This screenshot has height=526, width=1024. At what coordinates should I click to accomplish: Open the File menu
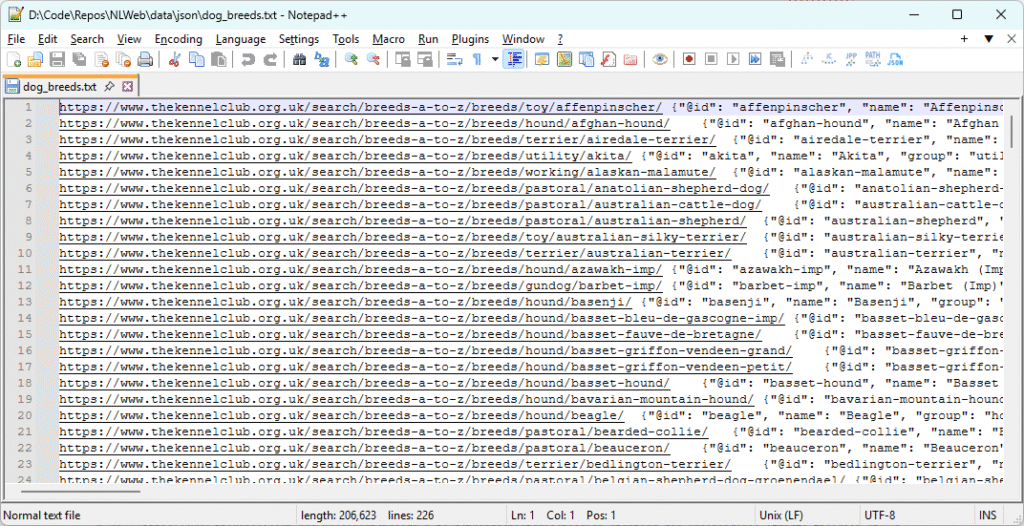pyautogui.click(x=16, y=39)
